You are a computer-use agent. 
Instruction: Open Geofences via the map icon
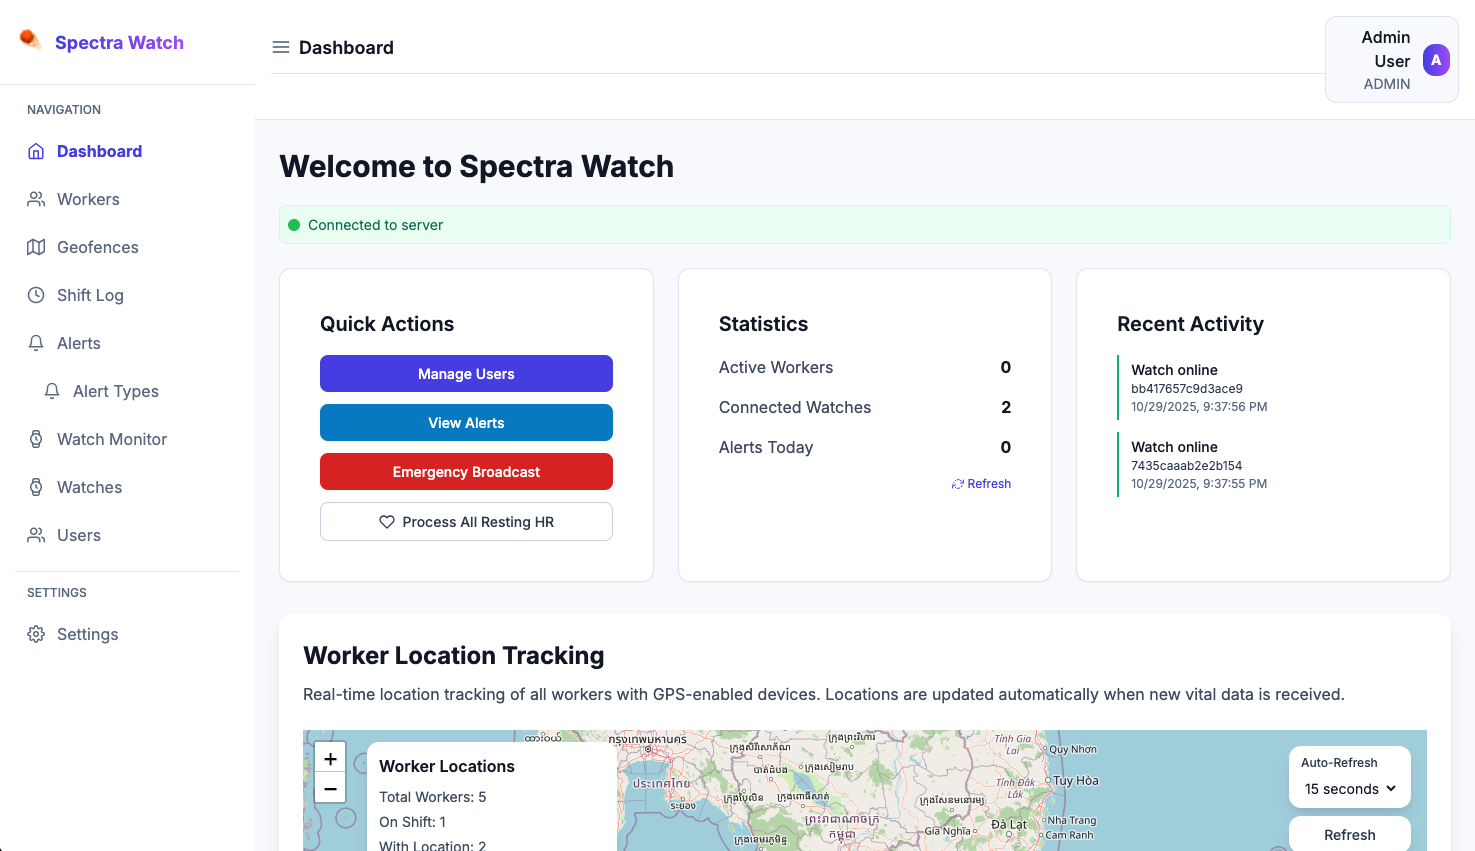pos(35,247)
